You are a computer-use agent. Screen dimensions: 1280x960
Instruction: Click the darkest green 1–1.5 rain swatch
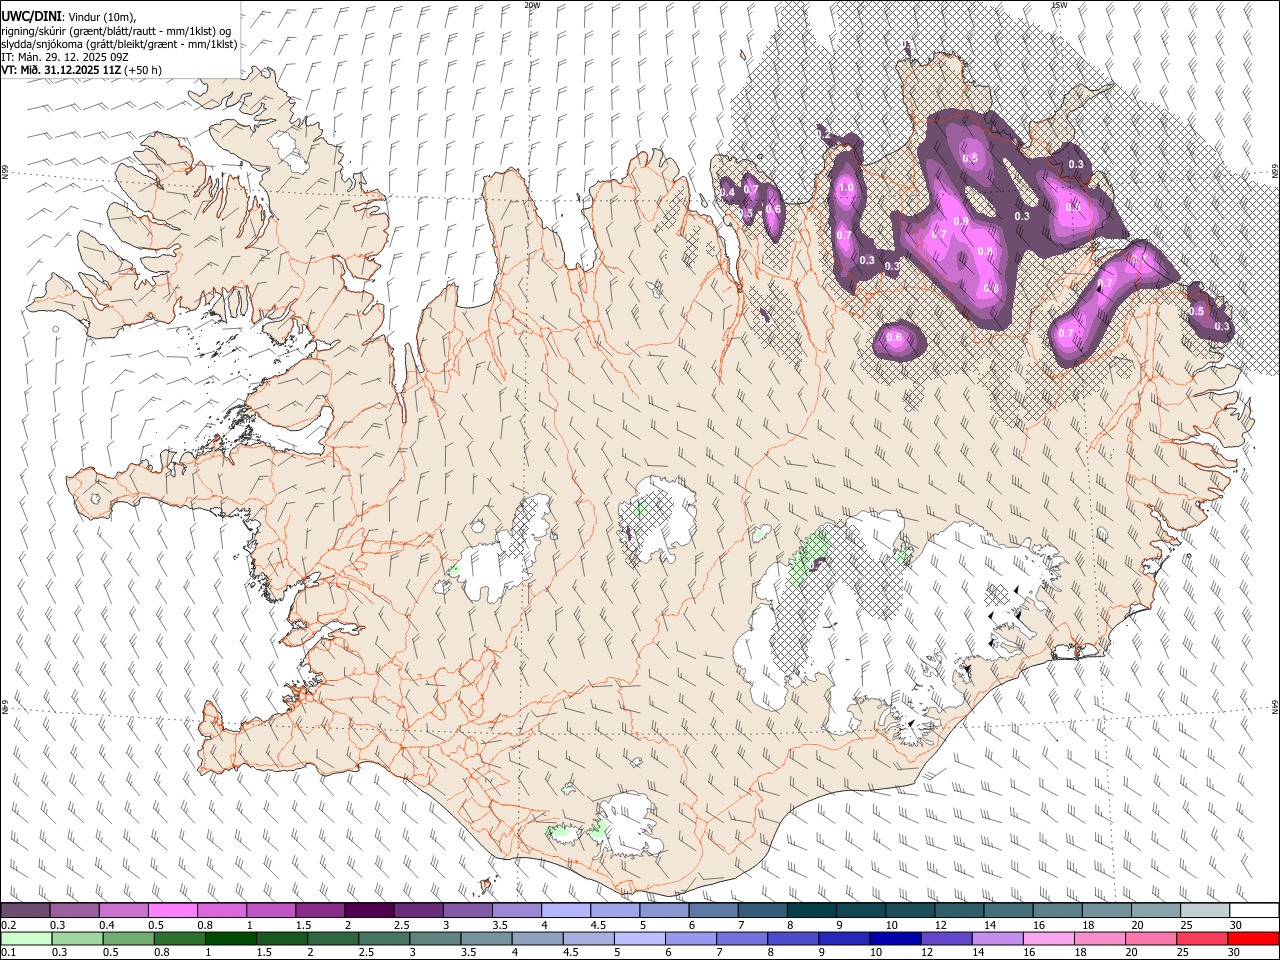point(233,938)
